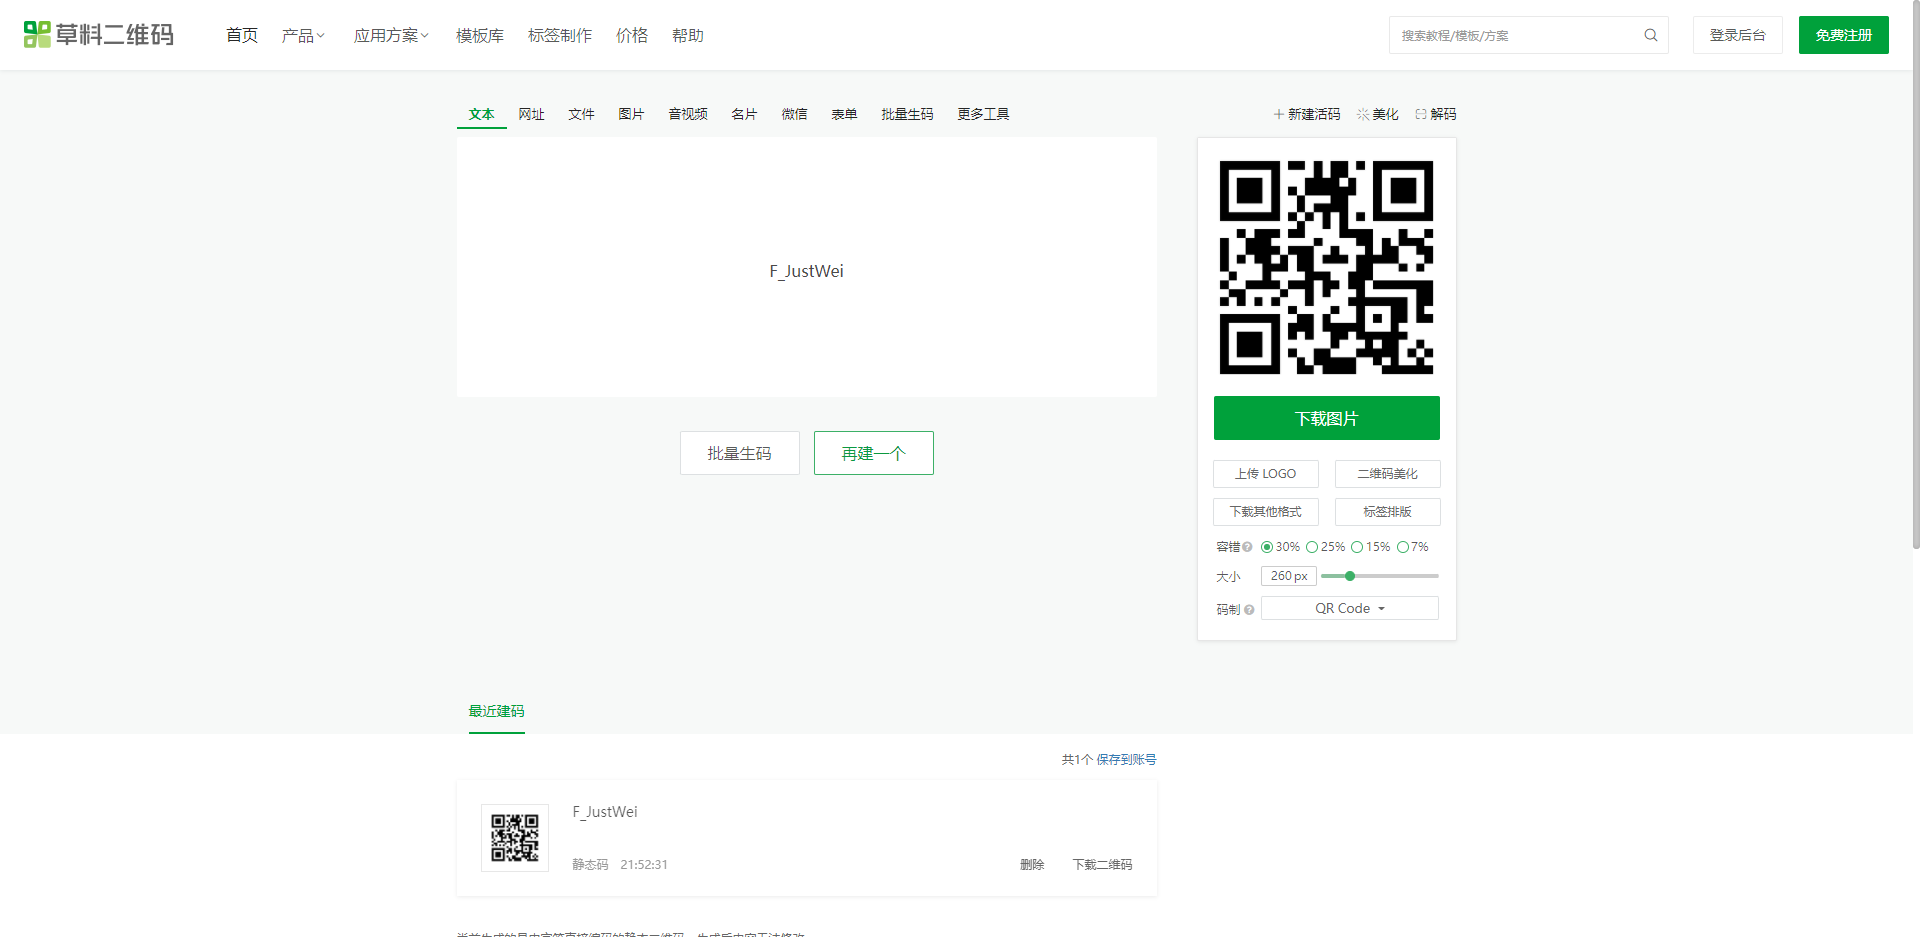This screenshot has height=937, width=1920.
Task: Click the size slider handle
Action: 1350,576
